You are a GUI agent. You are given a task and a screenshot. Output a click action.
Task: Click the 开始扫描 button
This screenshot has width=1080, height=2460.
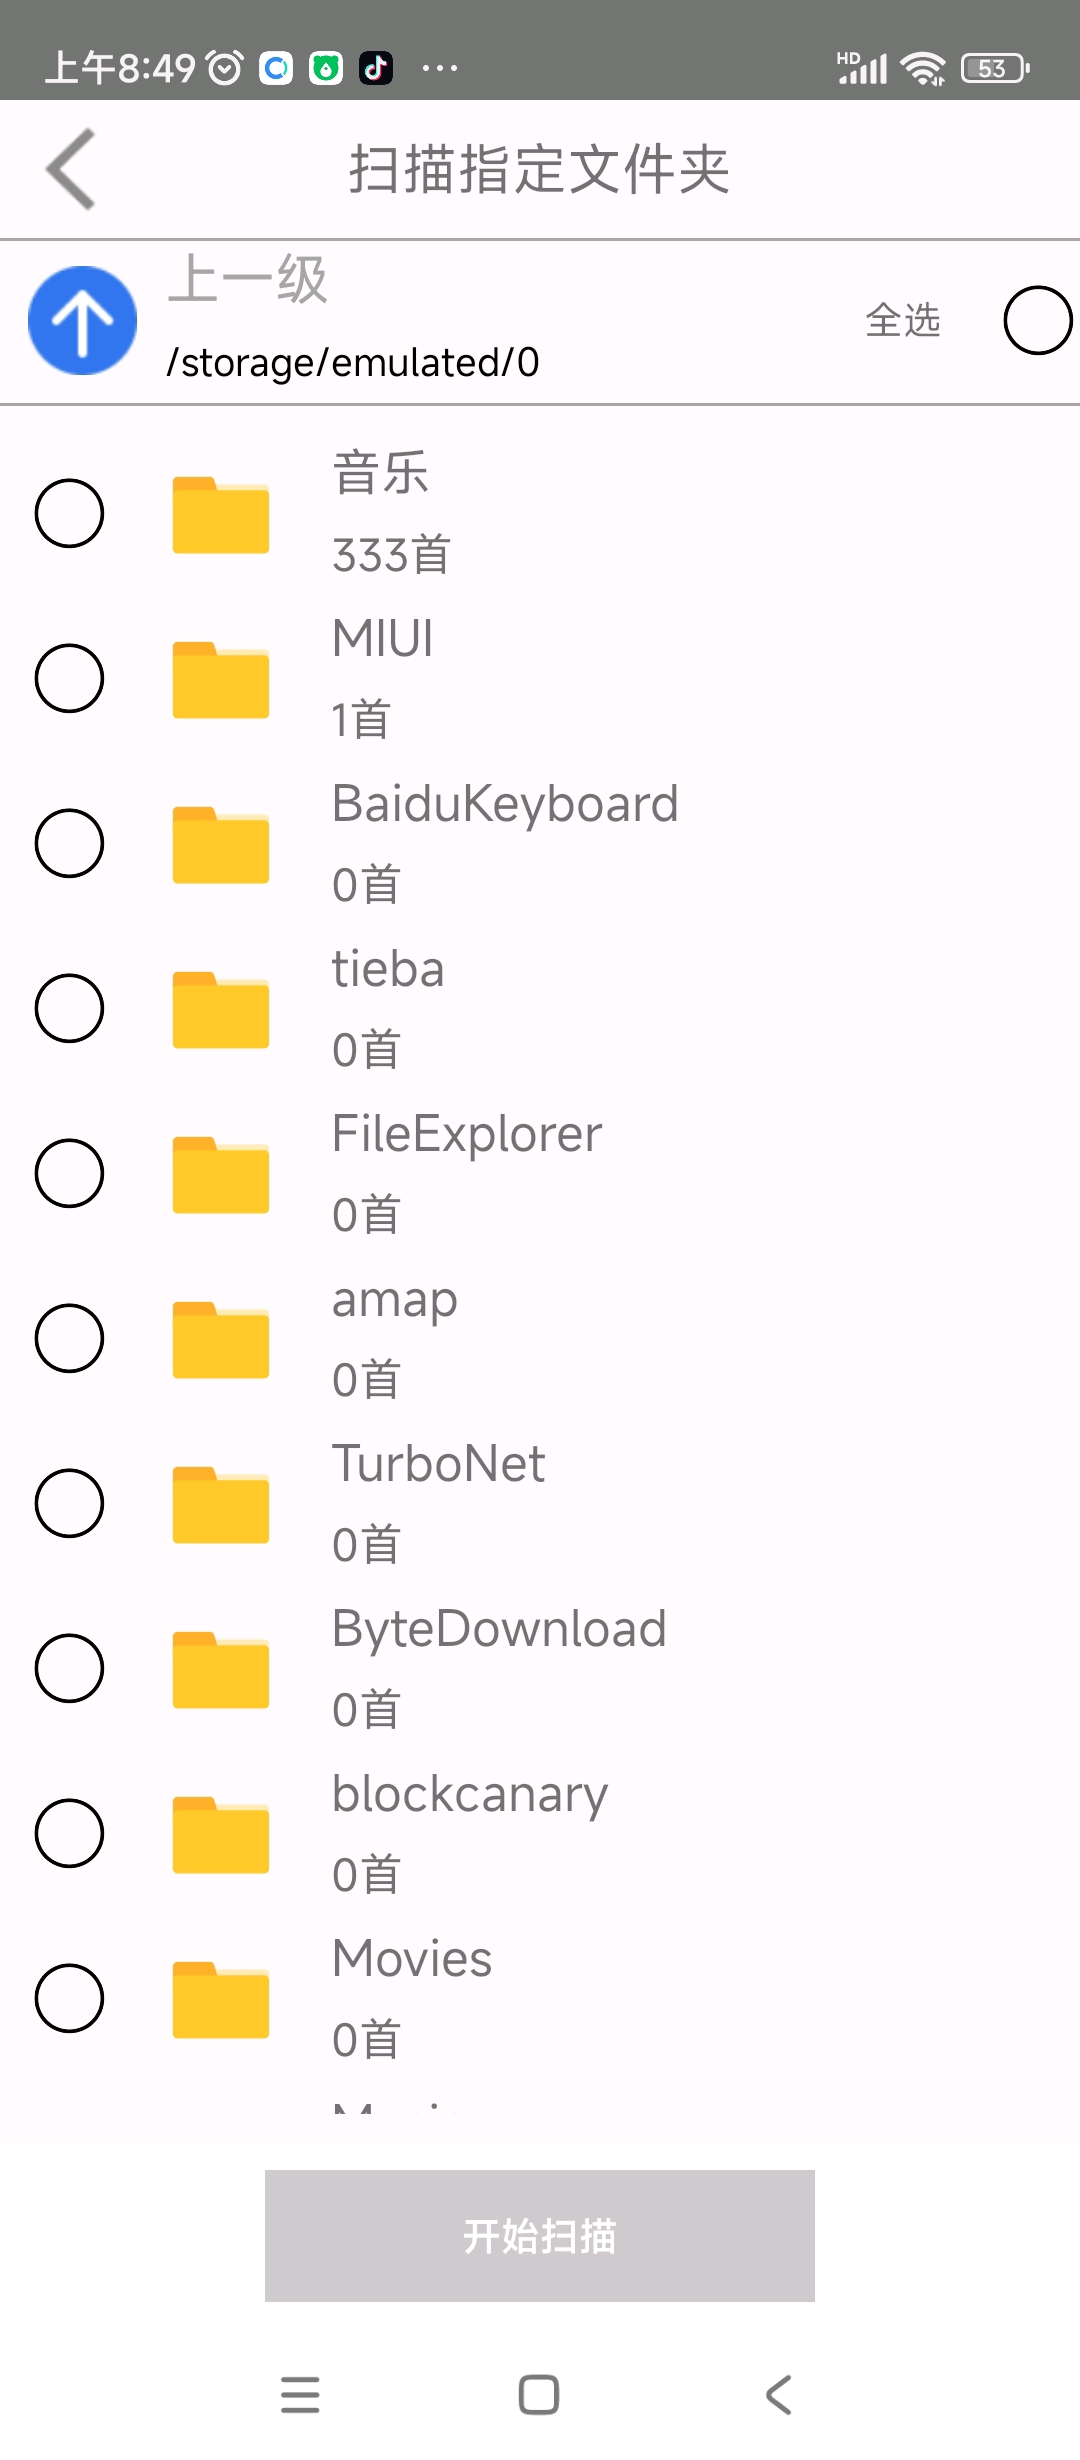tap(540, 2236)
